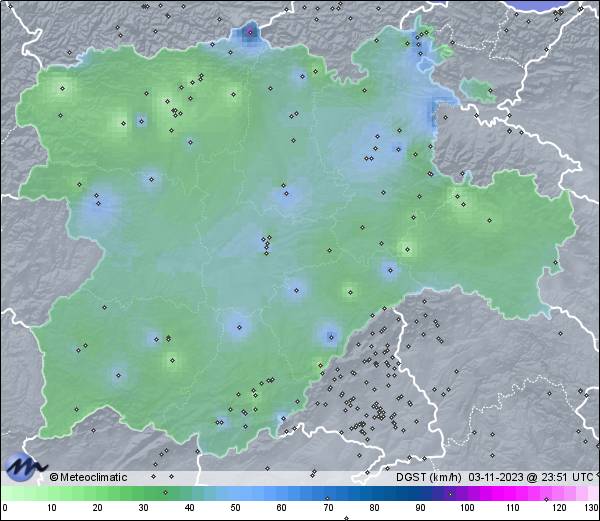Click the 70 label on the scale

[328, 508]
